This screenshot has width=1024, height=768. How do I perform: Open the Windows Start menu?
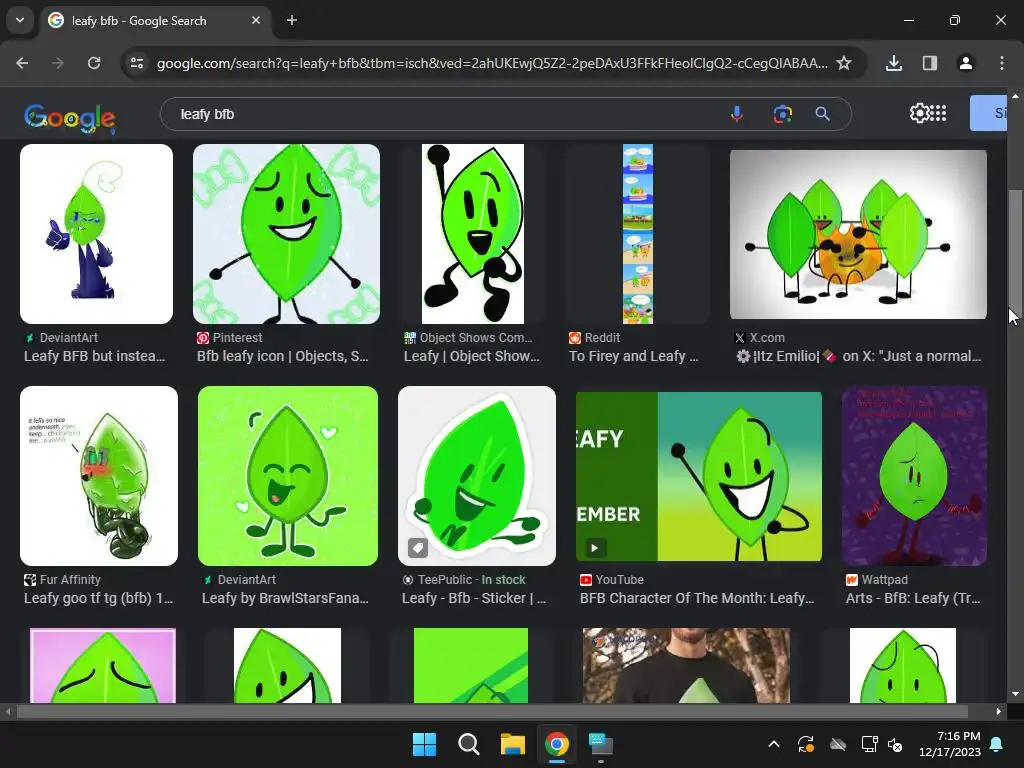click(424, 744)
